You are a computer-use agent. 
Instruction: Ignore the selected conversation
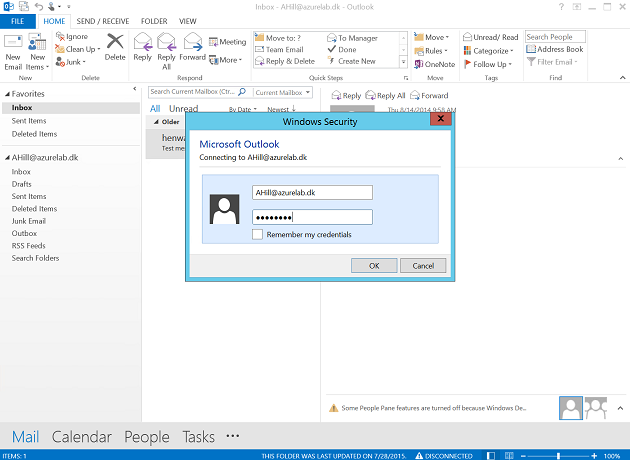tap(72, 37)
